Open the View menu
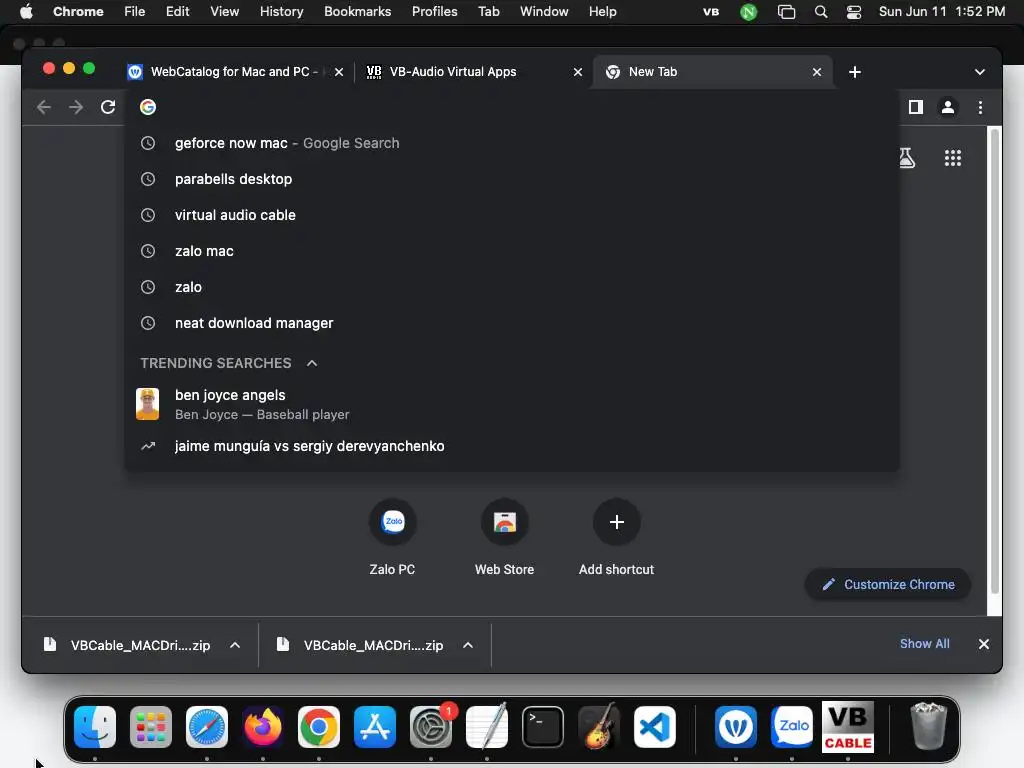This screenshot has height=768, width=1024. pos(224,12)
